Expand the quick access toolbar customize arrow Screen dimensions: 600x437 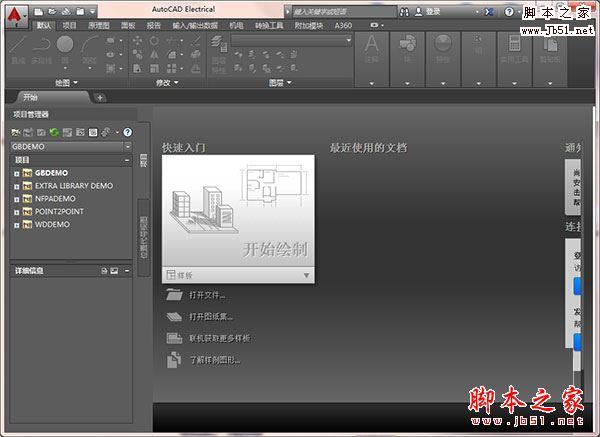pos(93,12)
